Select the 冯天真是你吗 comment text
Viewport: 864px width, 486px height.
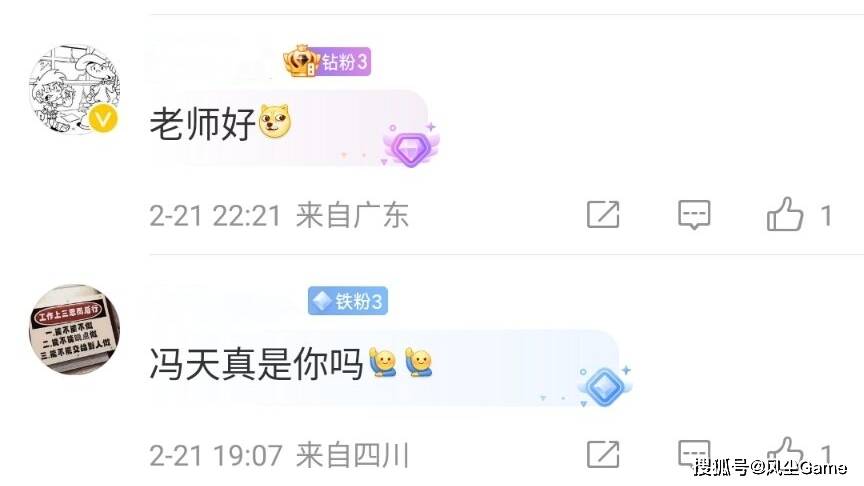pyautogui.click(x=256, y=364)
